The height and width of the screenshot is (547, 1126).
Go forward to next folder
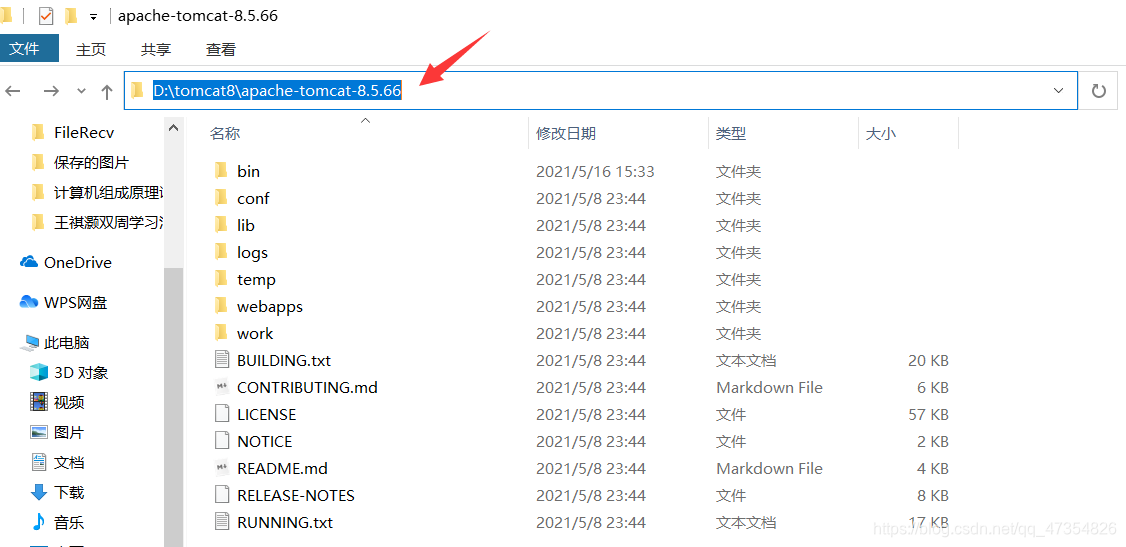[x=51, y=91]
